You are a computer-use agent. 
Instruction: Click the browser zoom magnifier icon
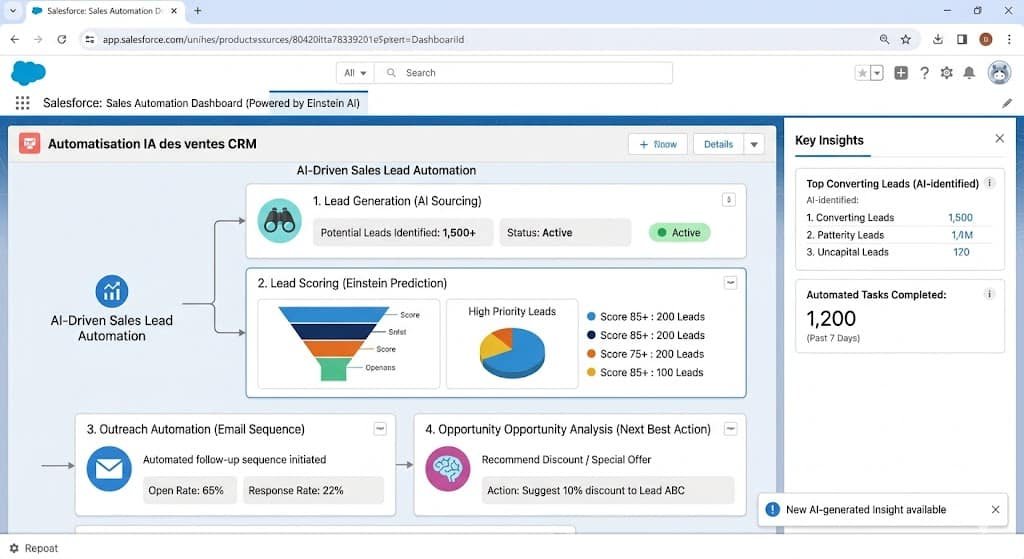884,39
